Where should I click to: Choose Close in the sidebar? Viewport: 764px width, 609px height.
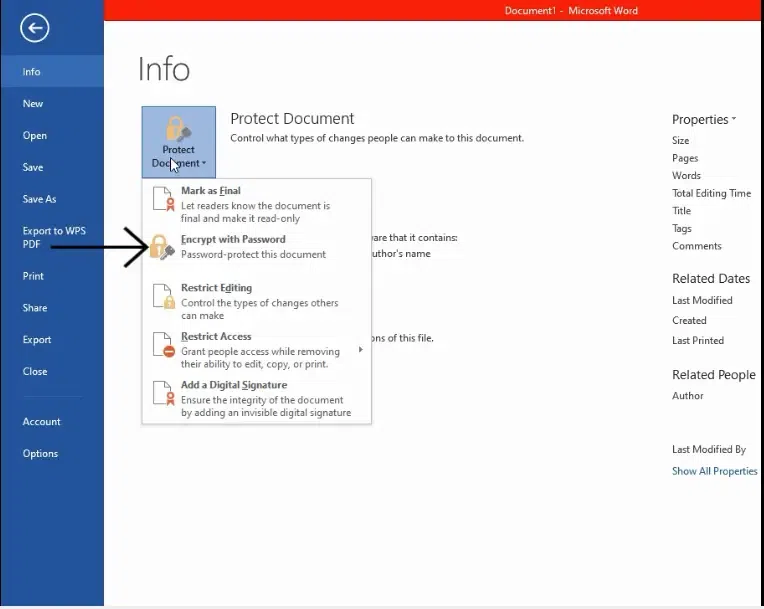(x=52, y=372)
